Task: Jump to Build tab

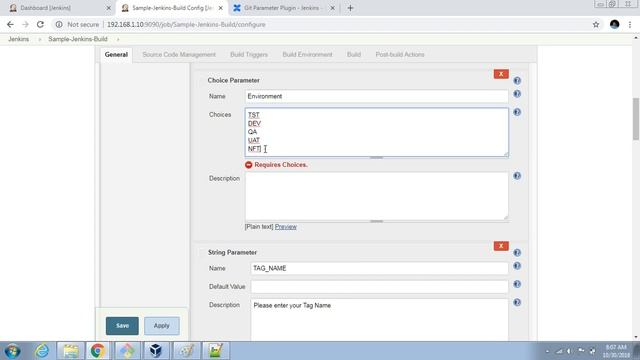Action: (x=354, y=54)
